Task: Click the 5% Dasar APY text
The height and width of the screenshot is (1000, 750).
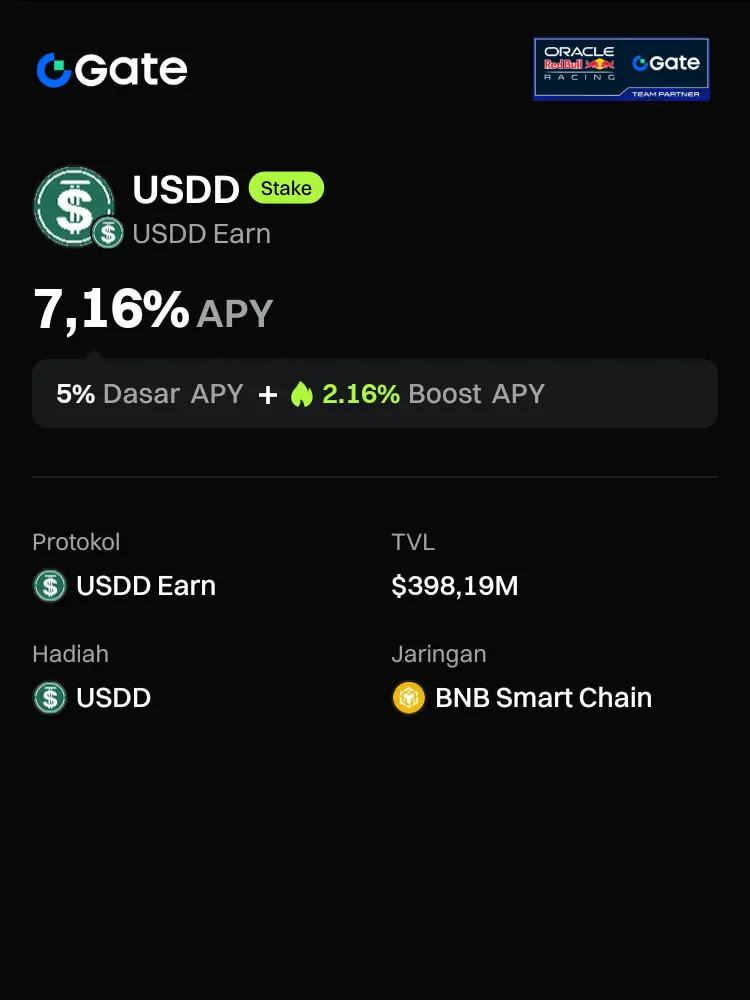Action: pyautogui.click(x=150, y=394)
